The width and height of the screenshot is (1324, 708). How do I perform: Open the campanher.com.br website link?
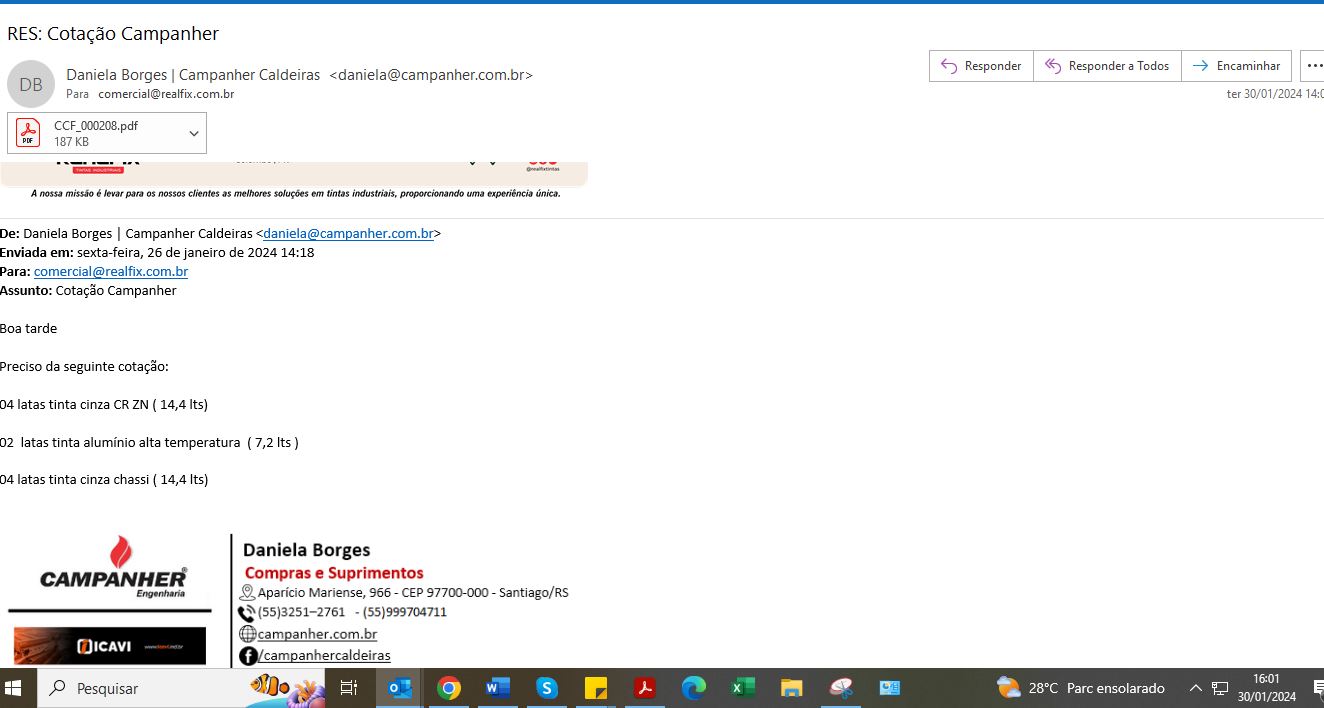tap(317, 634)
